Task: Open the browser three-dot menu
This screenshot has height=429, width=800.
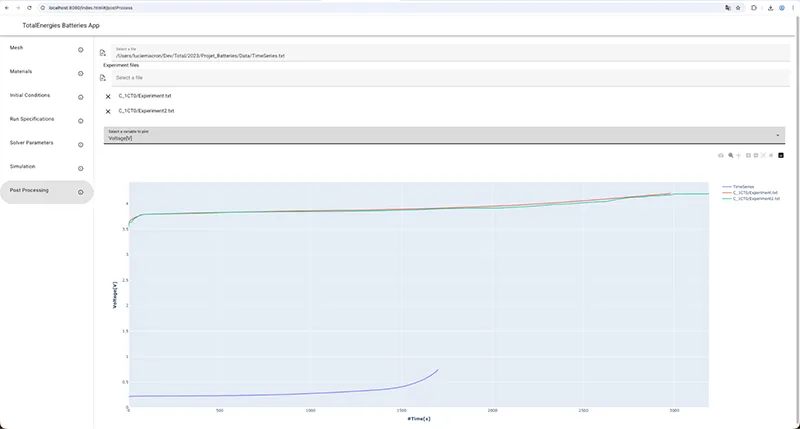Action: [792, 8]
